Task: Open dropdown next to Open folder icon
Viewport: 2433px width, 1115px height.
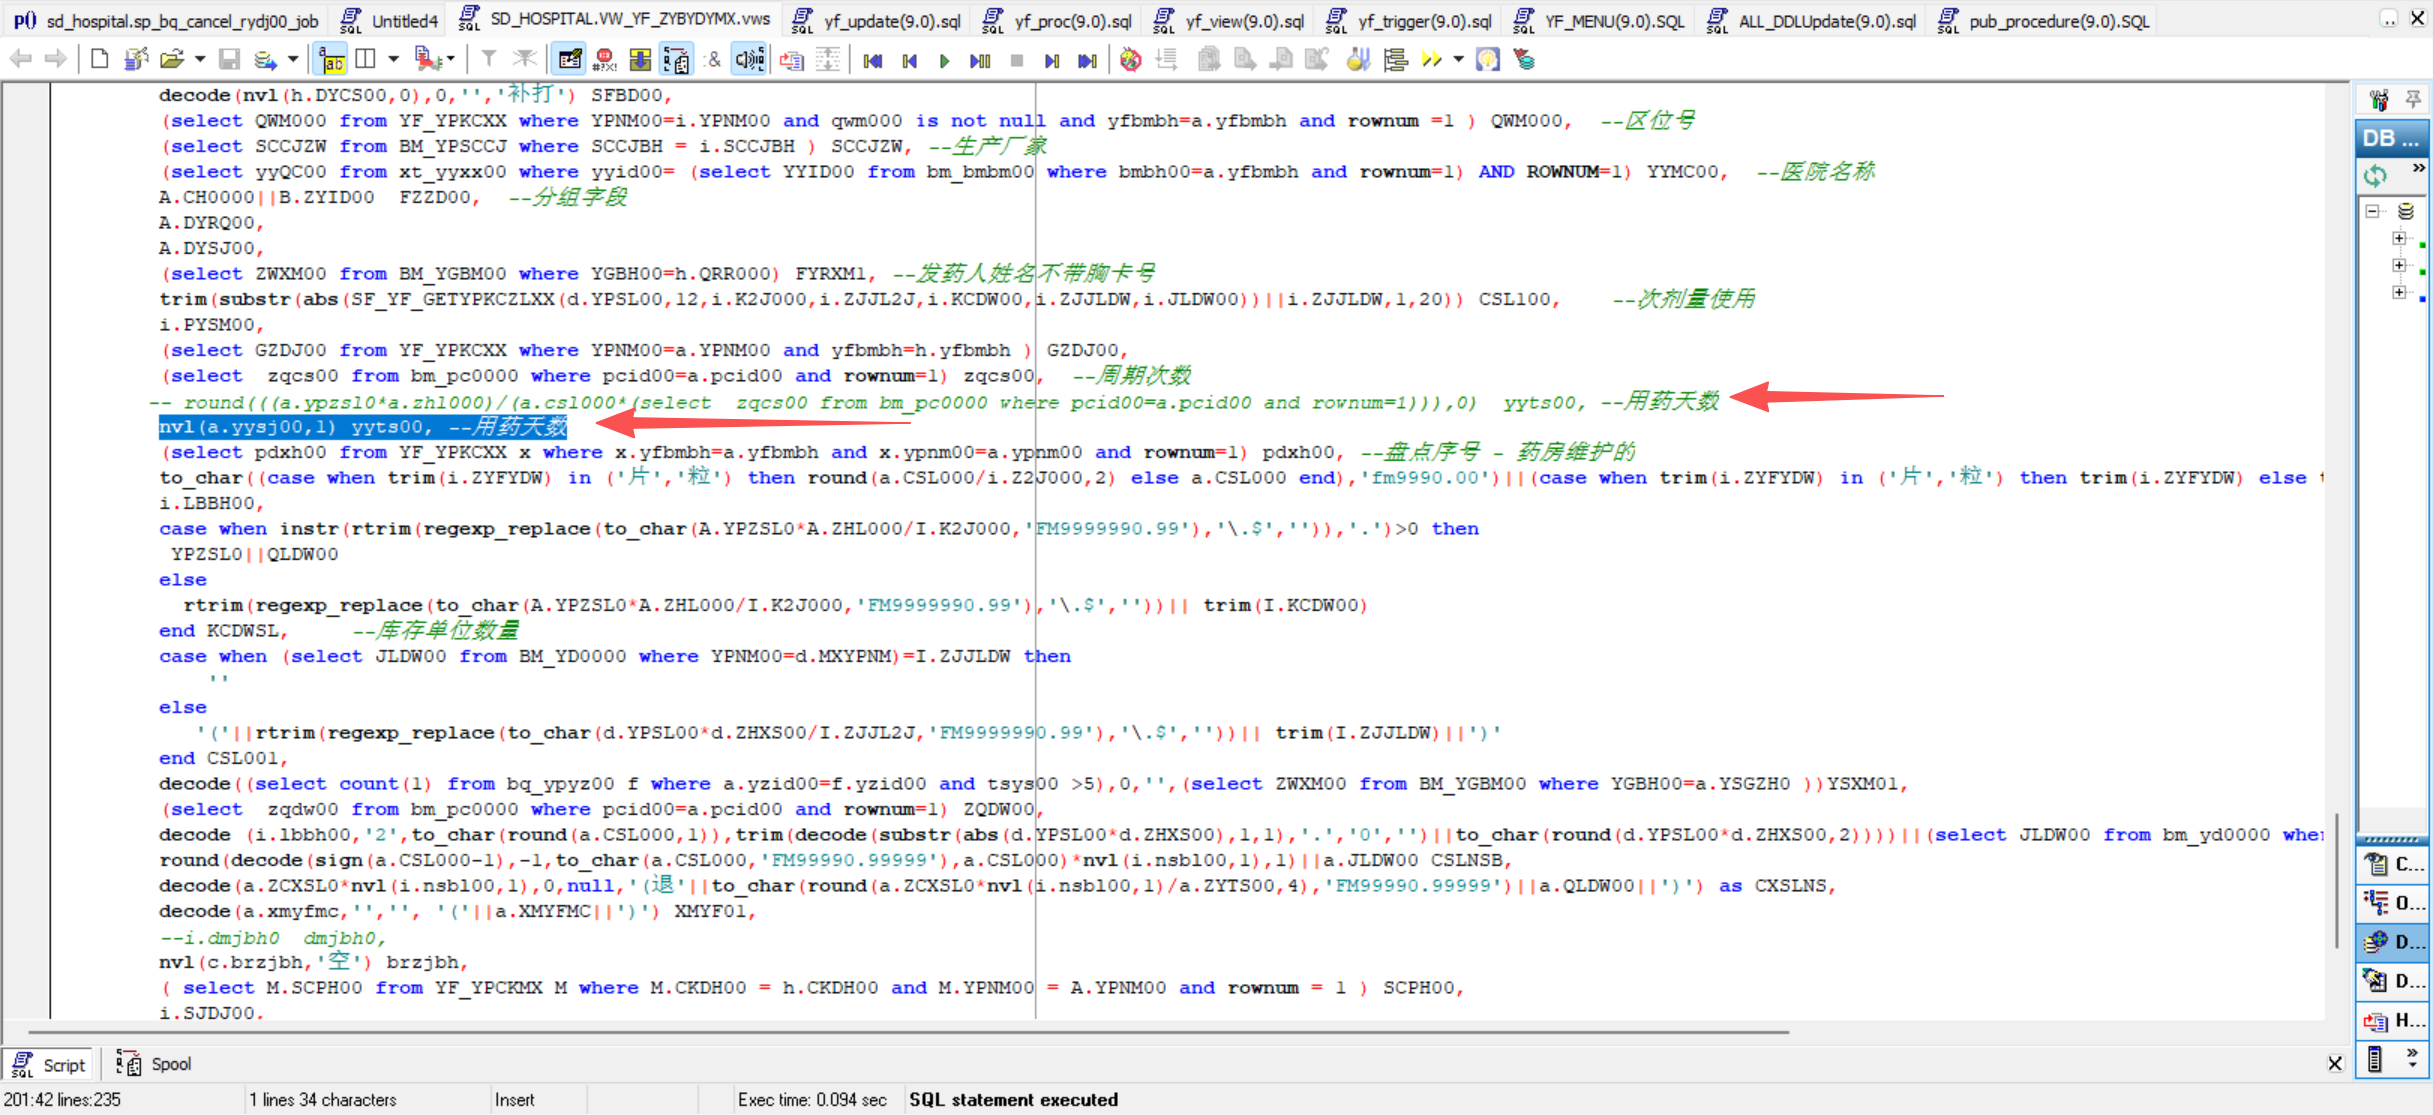Action: pyautogui.click(x=200, y=59)
